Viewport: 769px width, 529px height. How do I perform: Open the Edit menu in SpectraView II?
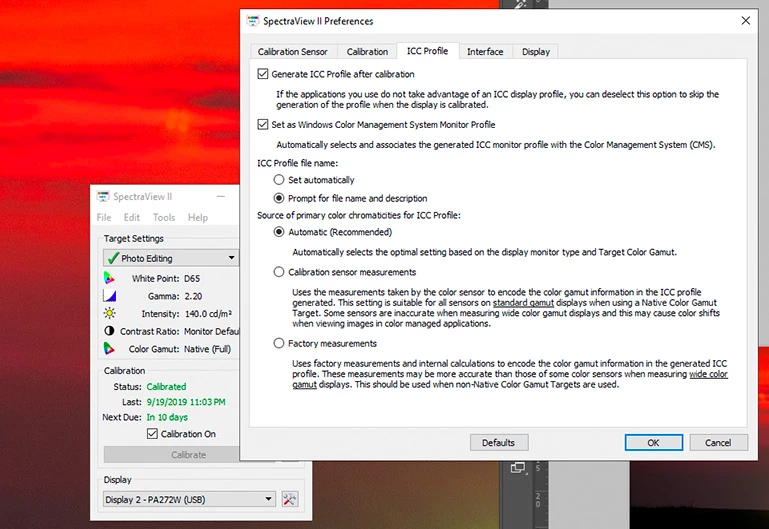pos(131,217)
